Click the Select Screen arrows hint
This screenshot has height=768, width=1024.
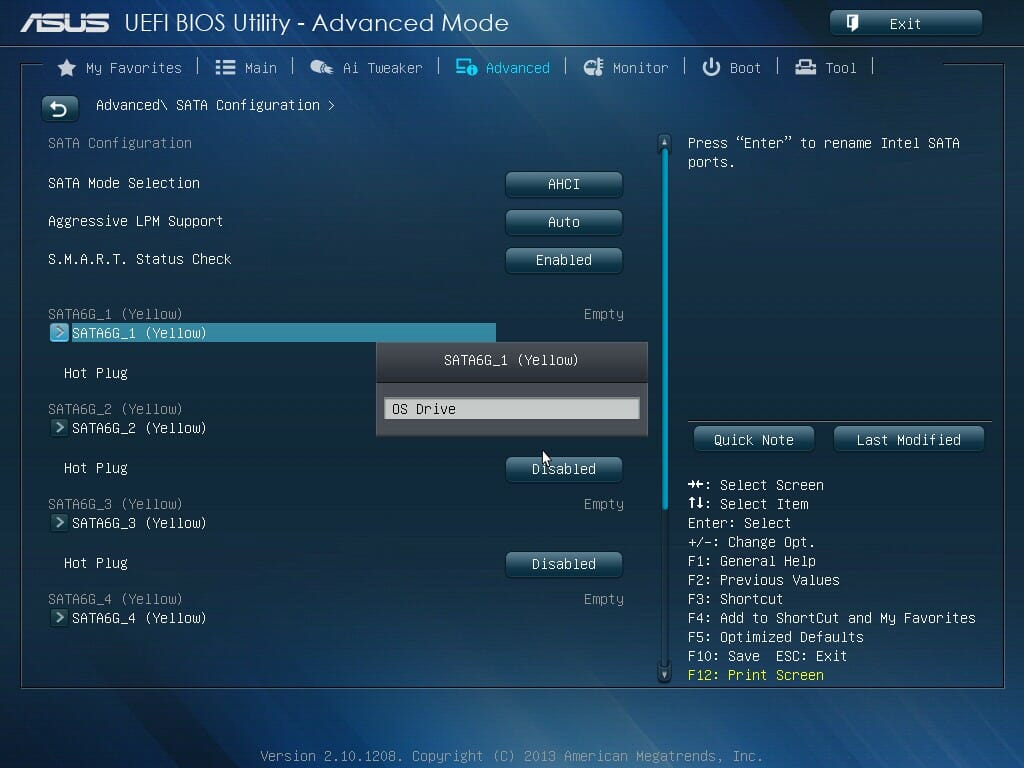tap(756, 485)
